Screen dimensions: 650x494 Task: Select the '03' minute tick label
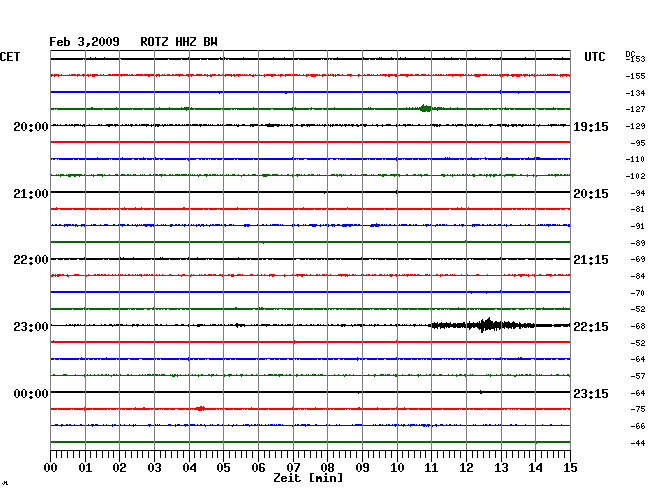pos(154,467)
